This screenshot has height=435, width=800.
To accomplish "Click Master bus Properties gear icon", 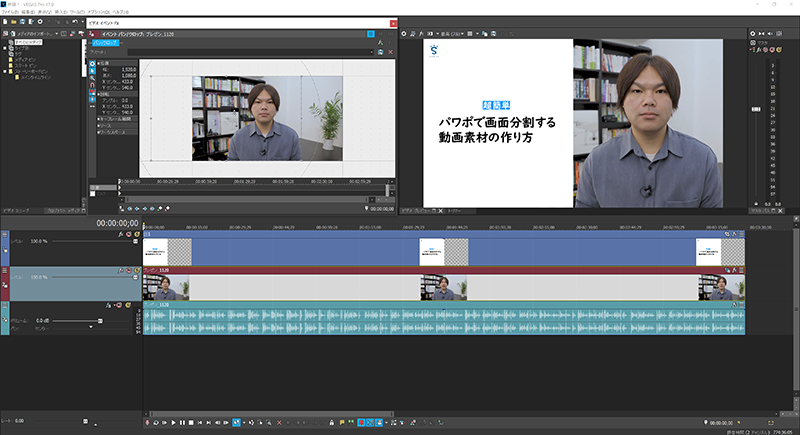I will [x=753, y=34].
